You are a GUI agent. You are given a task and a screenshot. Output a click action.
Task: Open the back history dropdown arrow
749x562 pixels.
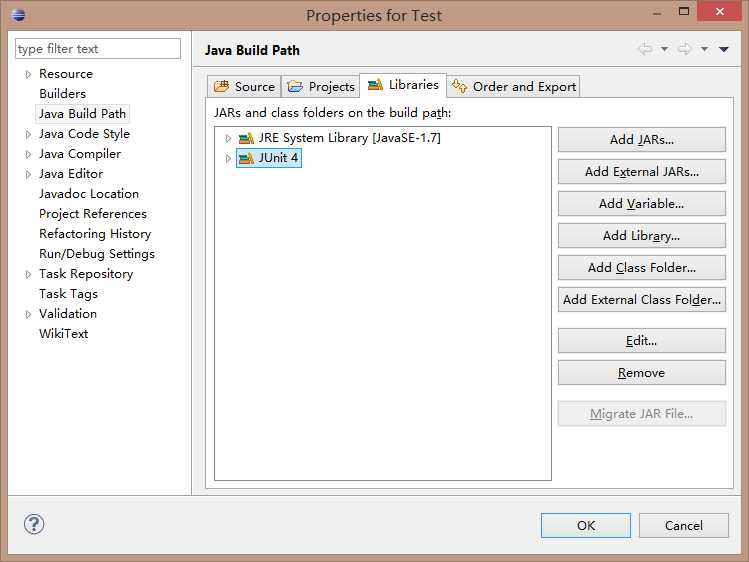[664, 49]
